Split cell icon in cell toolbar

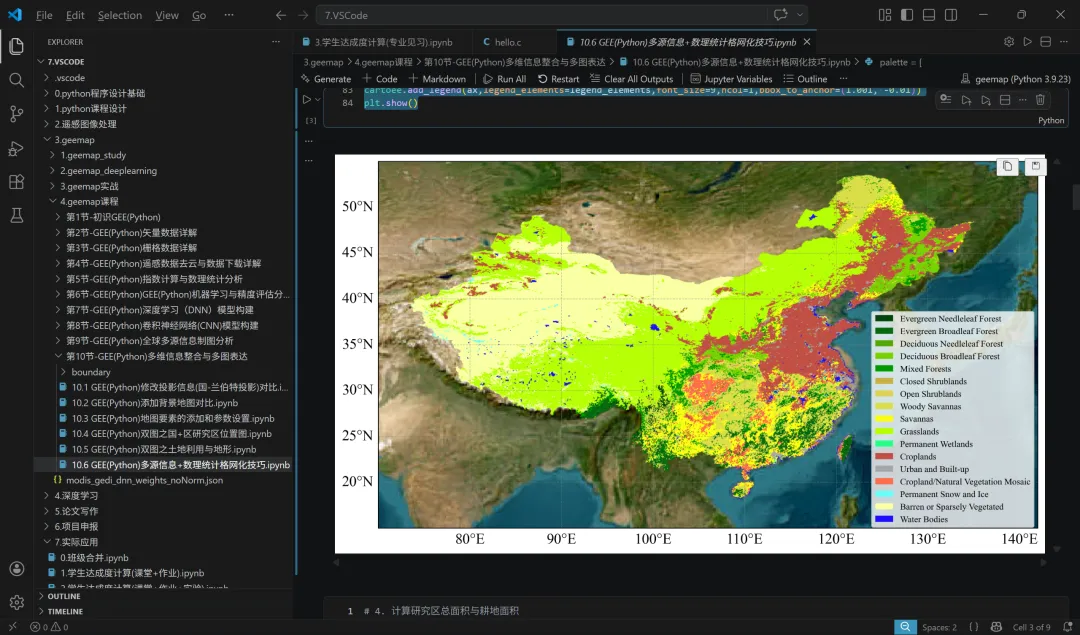coord(1005,100)
